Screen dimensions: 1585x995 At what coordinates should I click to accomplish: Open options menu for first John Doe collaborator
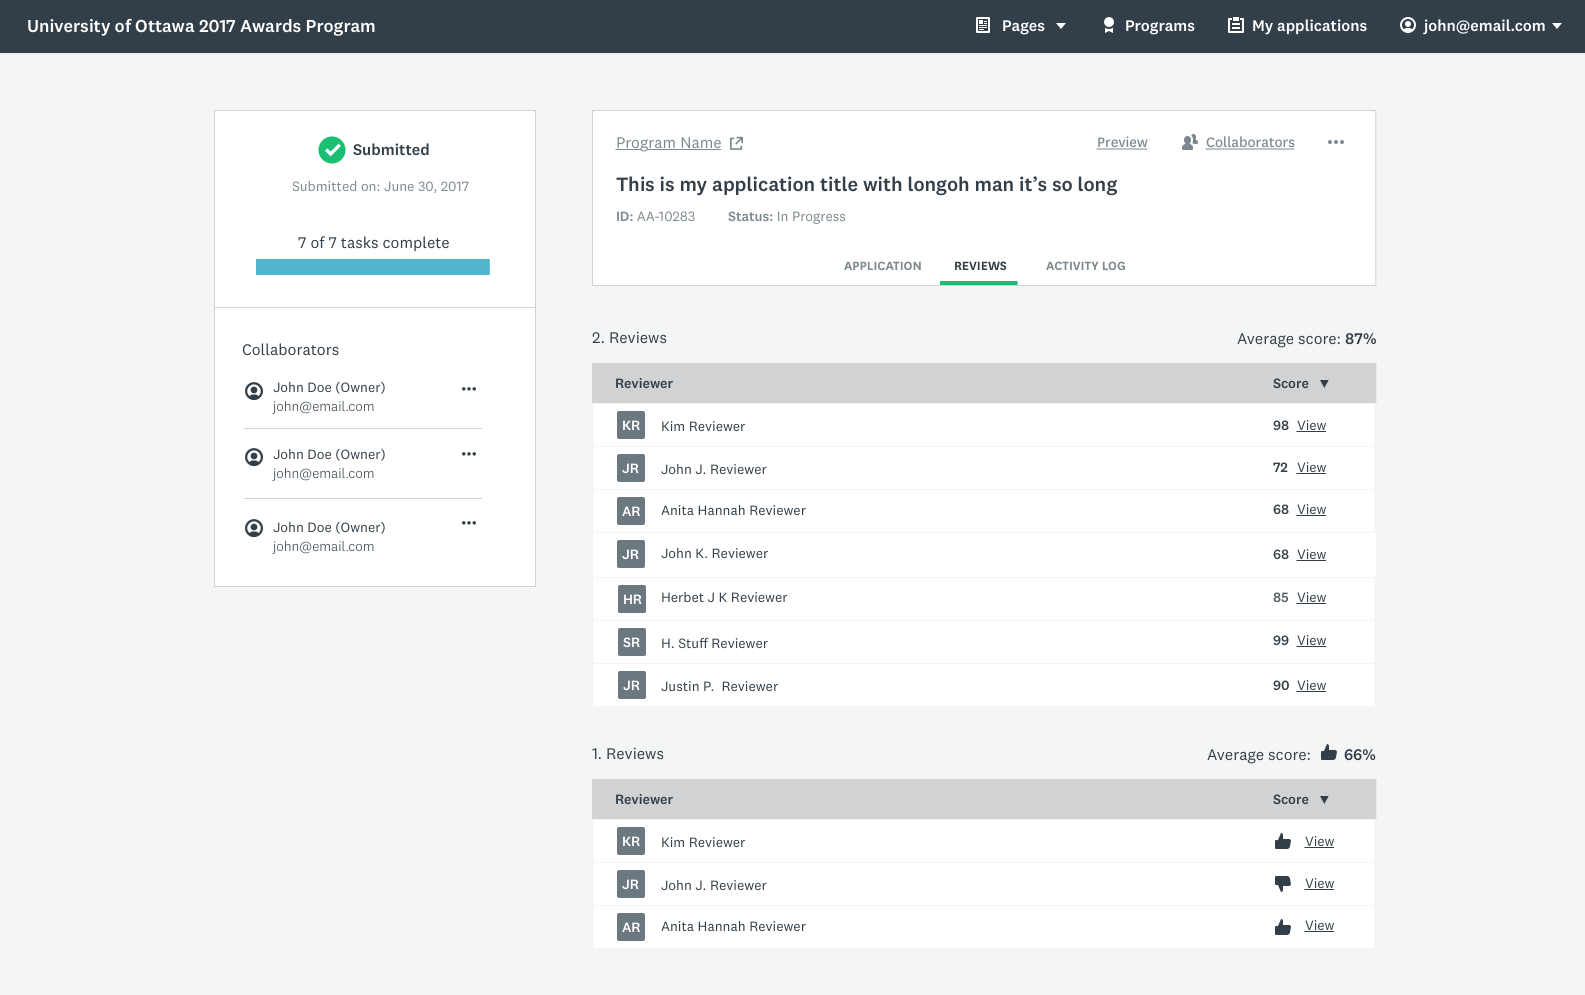pyautogui.click(x=468, y=389)
